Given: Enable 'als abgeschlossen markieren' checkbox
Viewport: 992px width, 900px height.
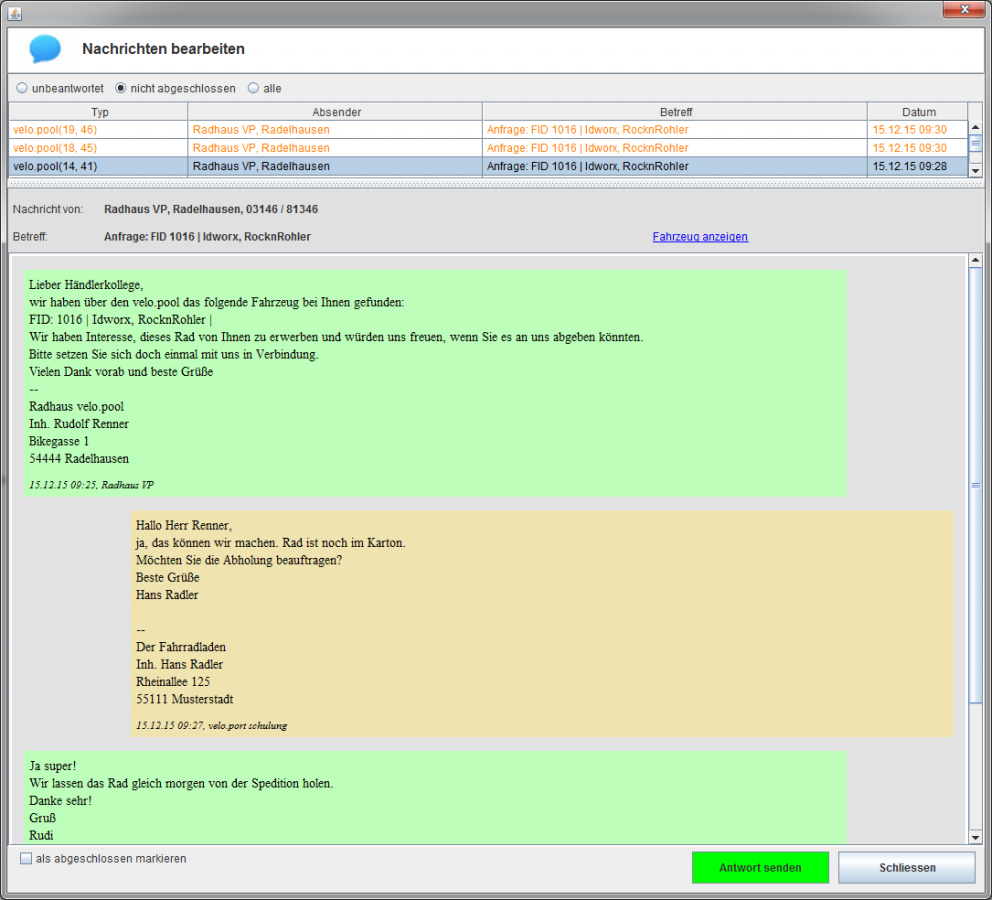Looking at the screenshot, I should [27, 858].
